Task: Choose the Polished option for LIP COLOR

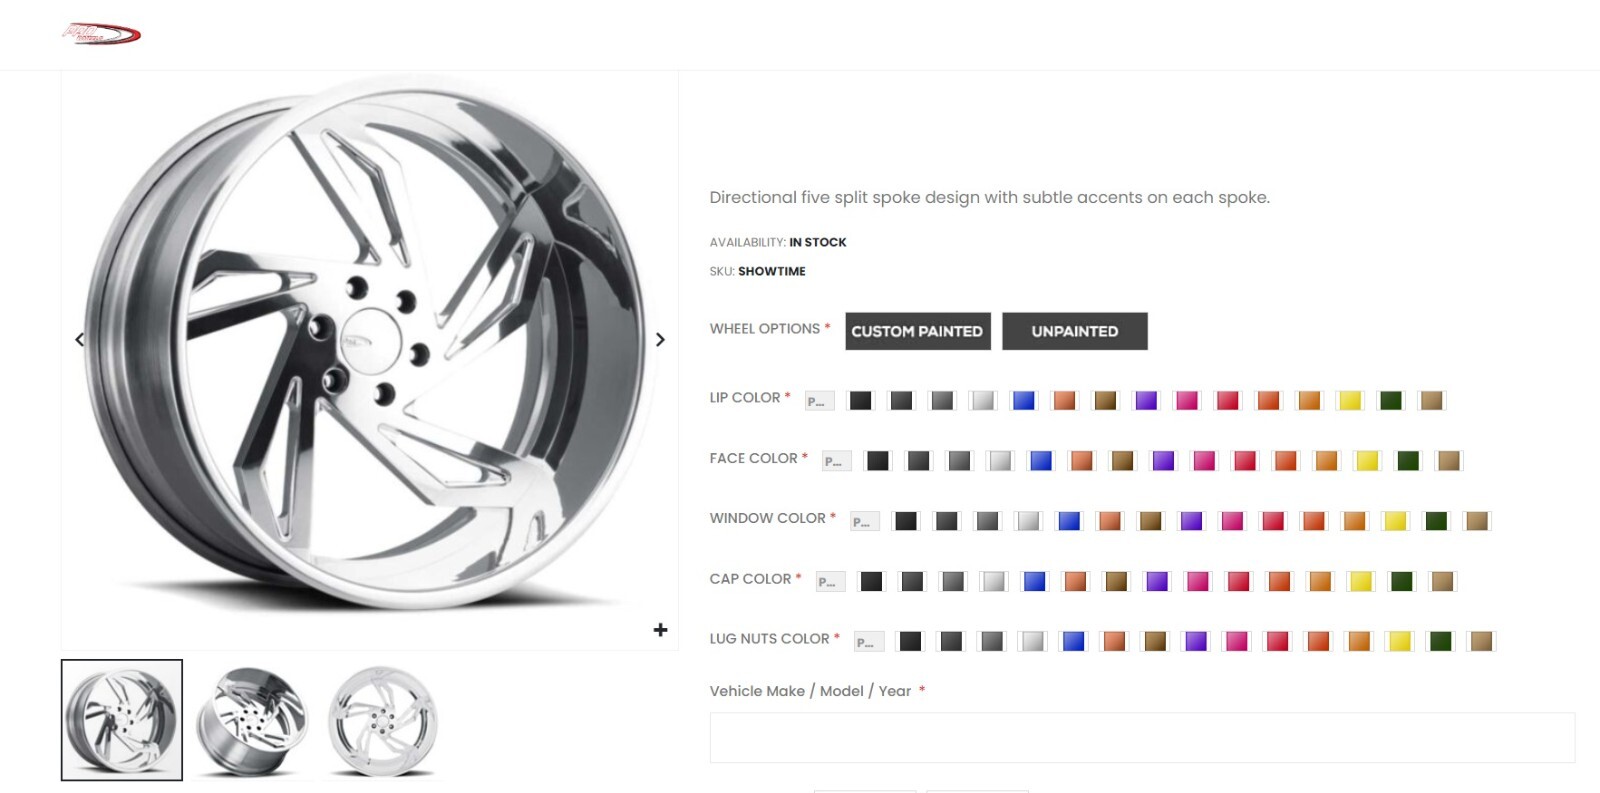Action: click(x=818, y=400)
